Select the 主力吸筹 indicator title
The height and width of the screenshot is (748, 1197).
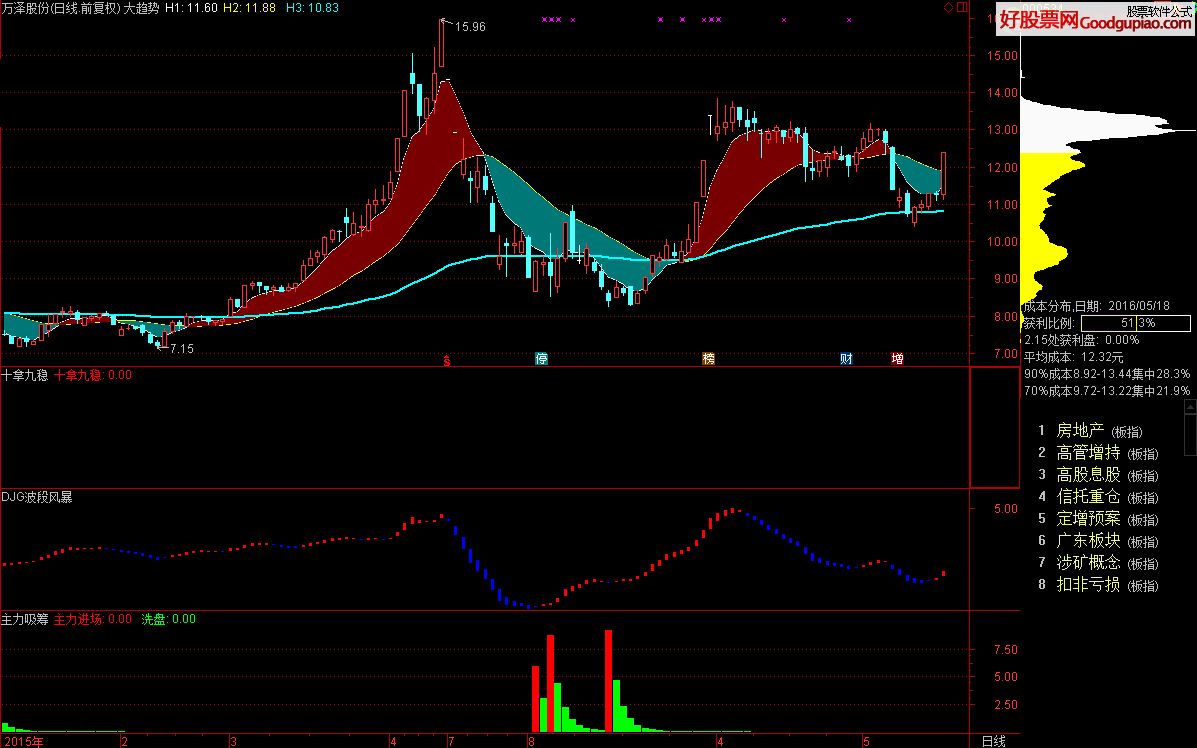pyautogui.click(x=24, y=619)
